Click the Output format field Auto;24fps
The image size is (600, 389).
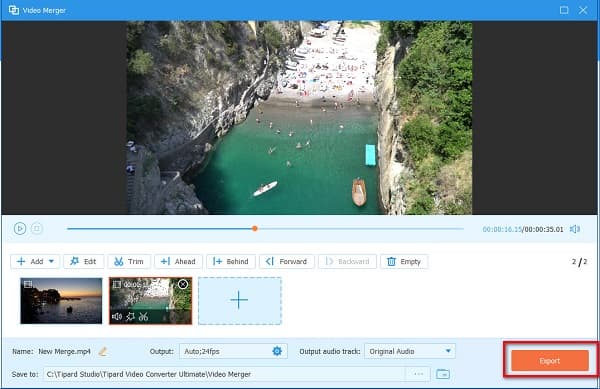[x=233, y=351]
